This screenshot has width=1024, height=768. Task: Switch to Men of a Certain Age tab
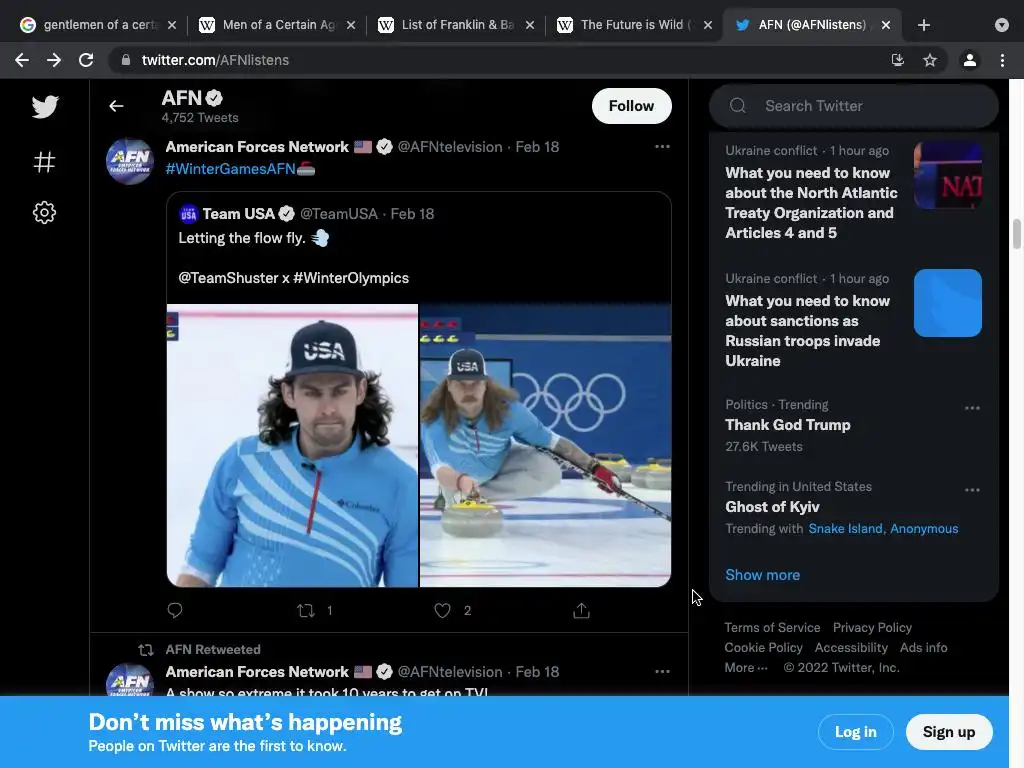click(278, 25)
